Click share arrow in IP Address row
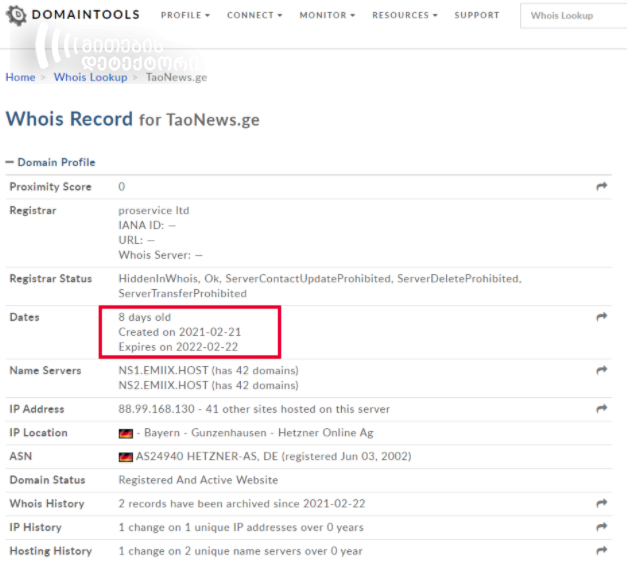 [x=601, y=409]
